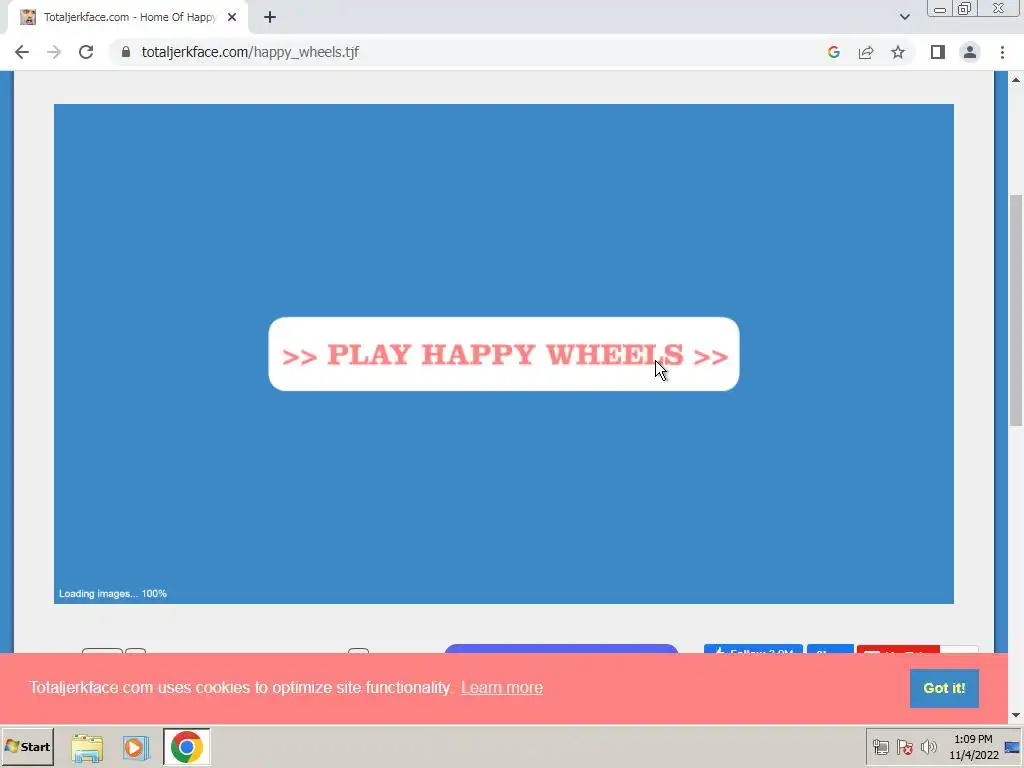
Task: Open the volume speaker tray icon
Action: click(928, 747)
